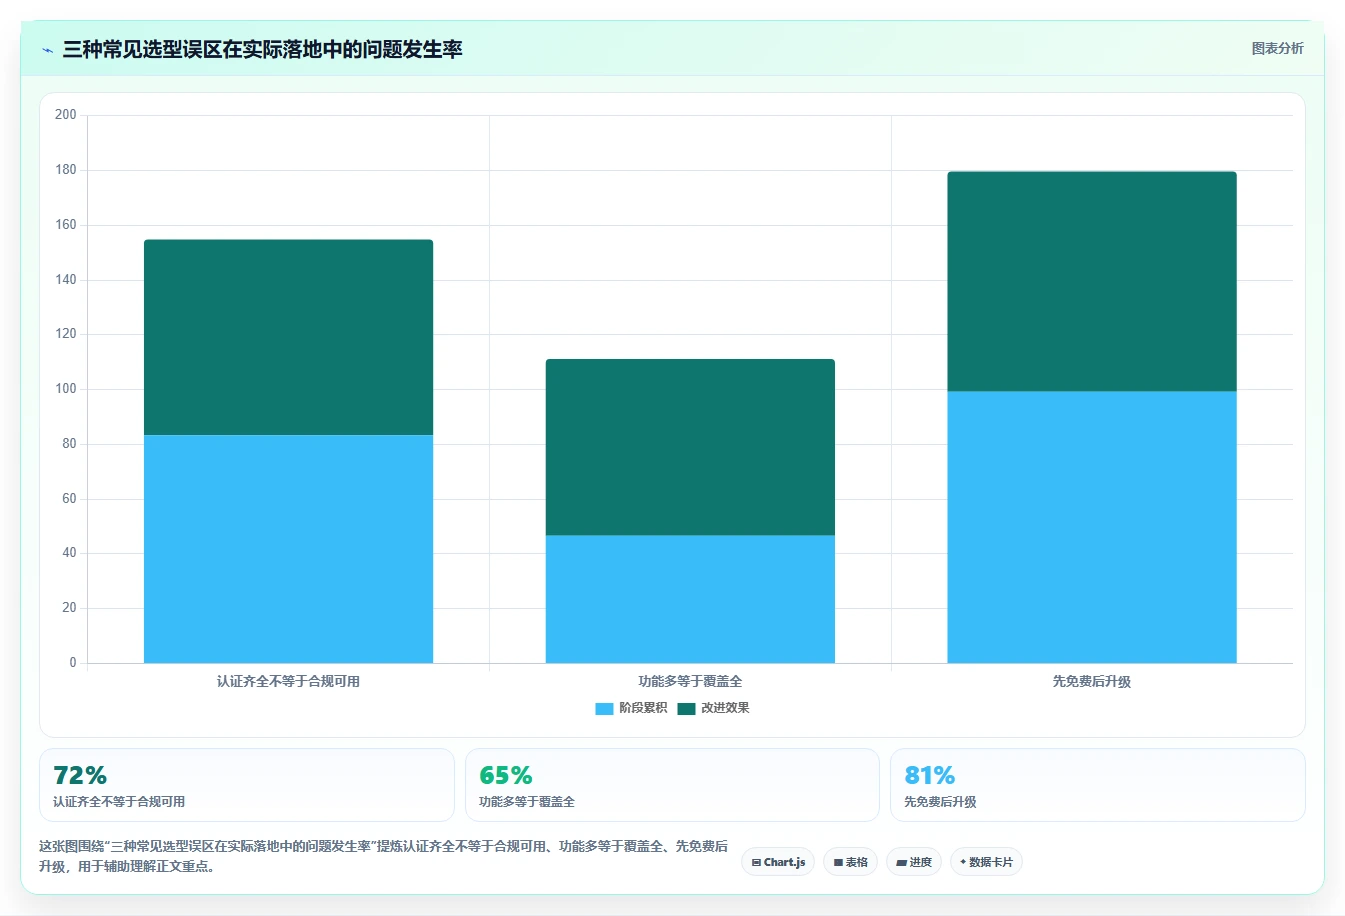
Task: Click the green bar segment for 先免费后升级
Action: [x=1092, y=281]
